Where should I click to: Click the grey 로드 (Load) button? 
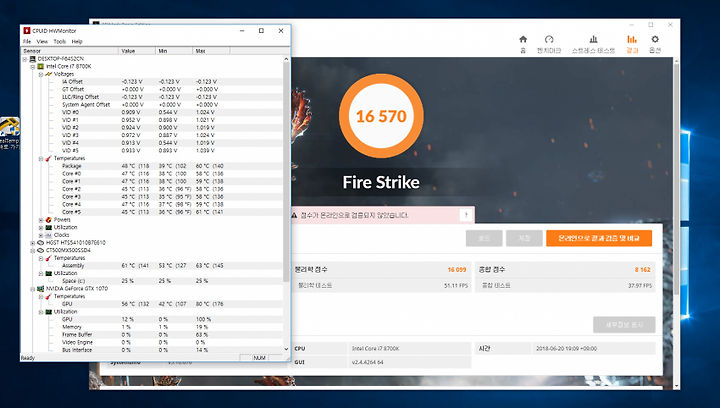[x=484, y=238]
